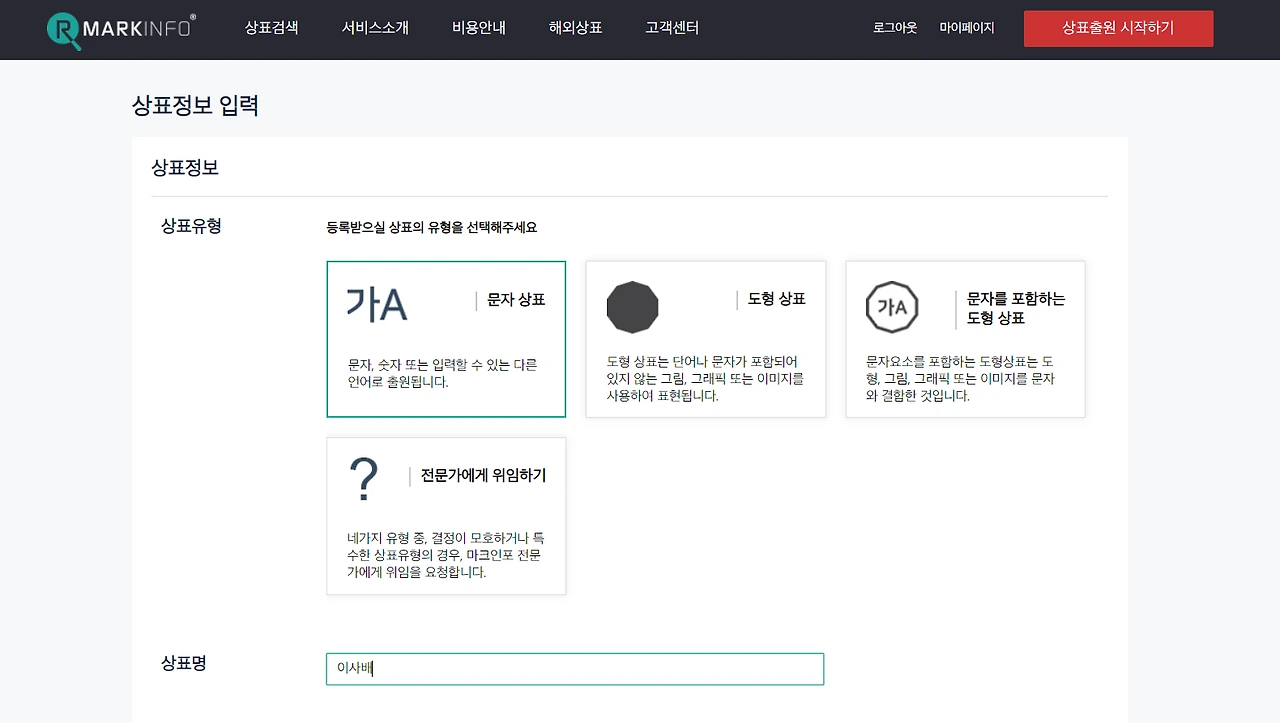Open the 비용안내 menu
Screen dimensions: 1280x723
coord(478,28)
